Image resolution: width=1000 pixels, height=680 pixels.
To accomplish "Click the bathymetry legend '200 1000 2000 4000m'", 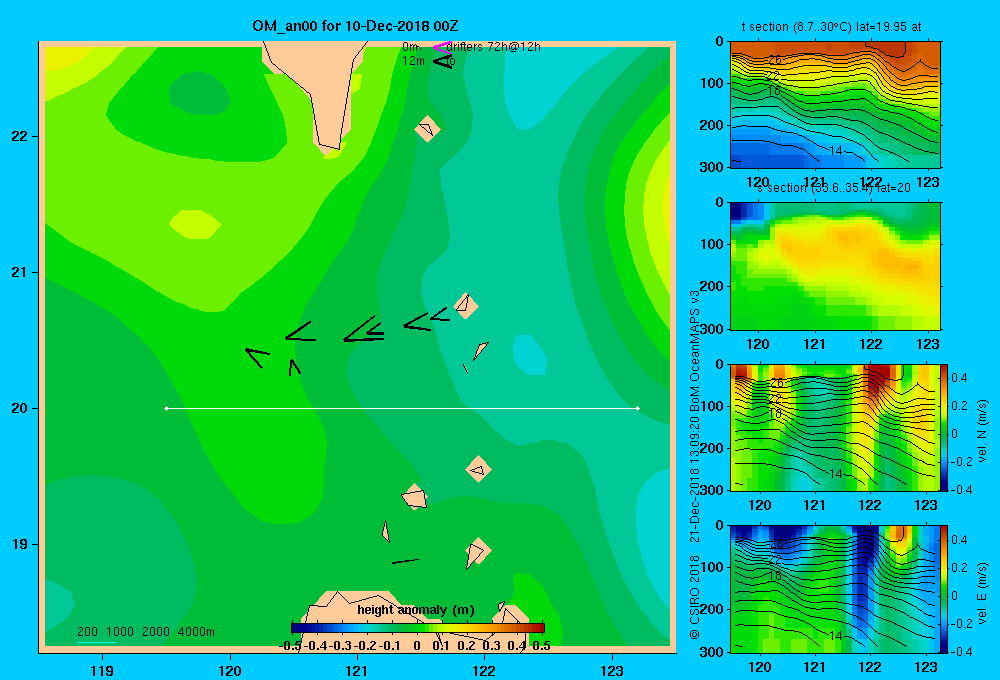I will click(x=145, y=632).
